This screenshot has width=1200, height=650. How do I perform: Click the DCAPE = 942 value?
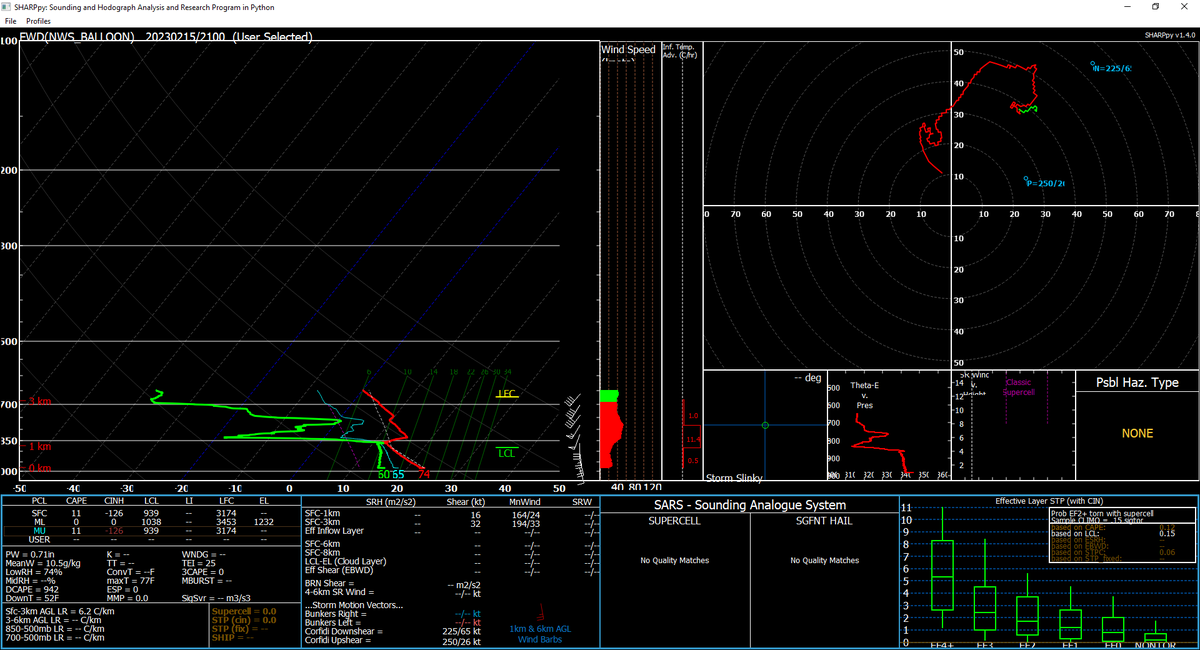32,589
